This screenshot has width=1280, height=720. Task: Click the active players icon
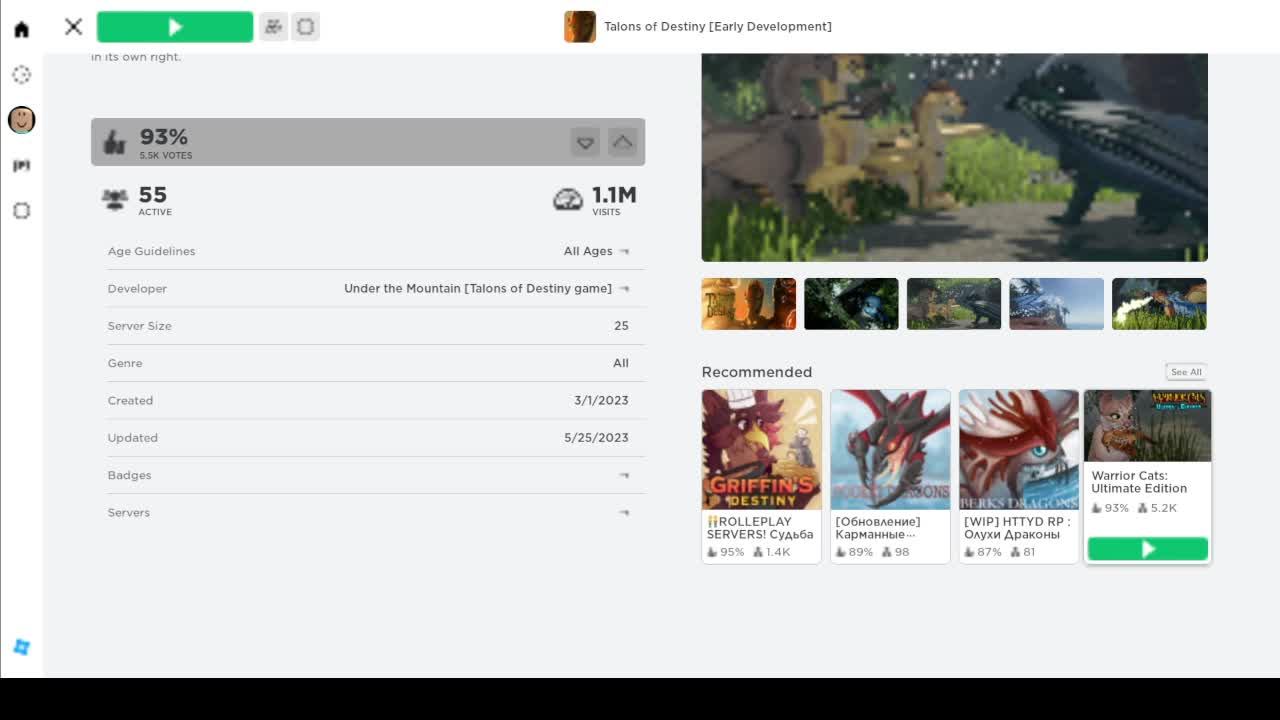pos(115,199)
